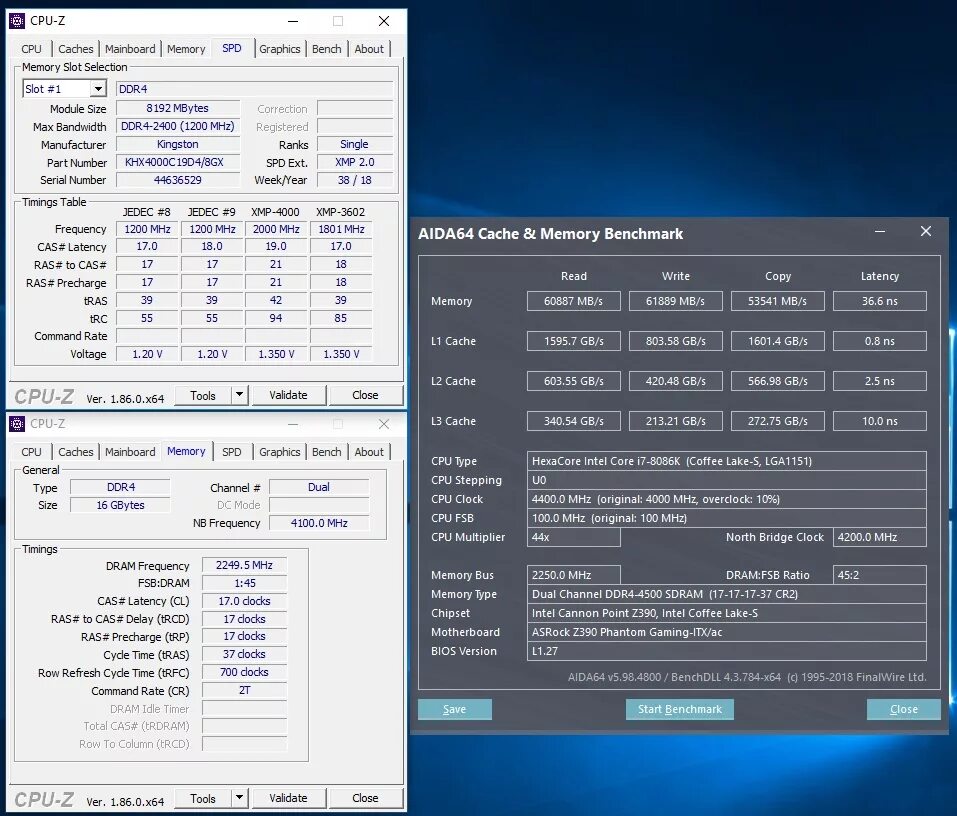
Task: Save the AIDA64 benchmark results
Action: click(x=455, y=709)
